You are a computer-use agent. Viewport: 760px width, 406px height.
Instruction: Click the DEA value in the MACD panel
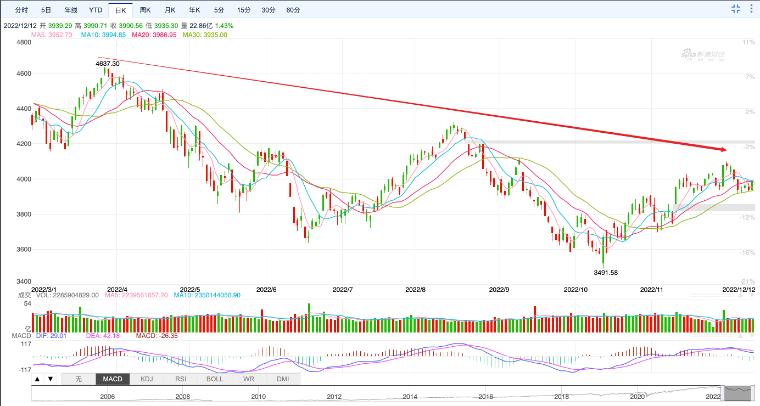click(x=103, y=335)
